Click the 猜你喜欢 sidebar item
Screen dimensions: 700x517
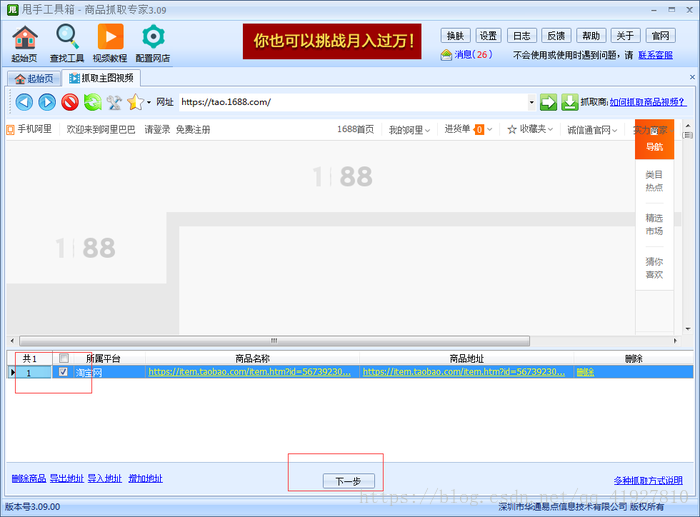tap(654, 268)
